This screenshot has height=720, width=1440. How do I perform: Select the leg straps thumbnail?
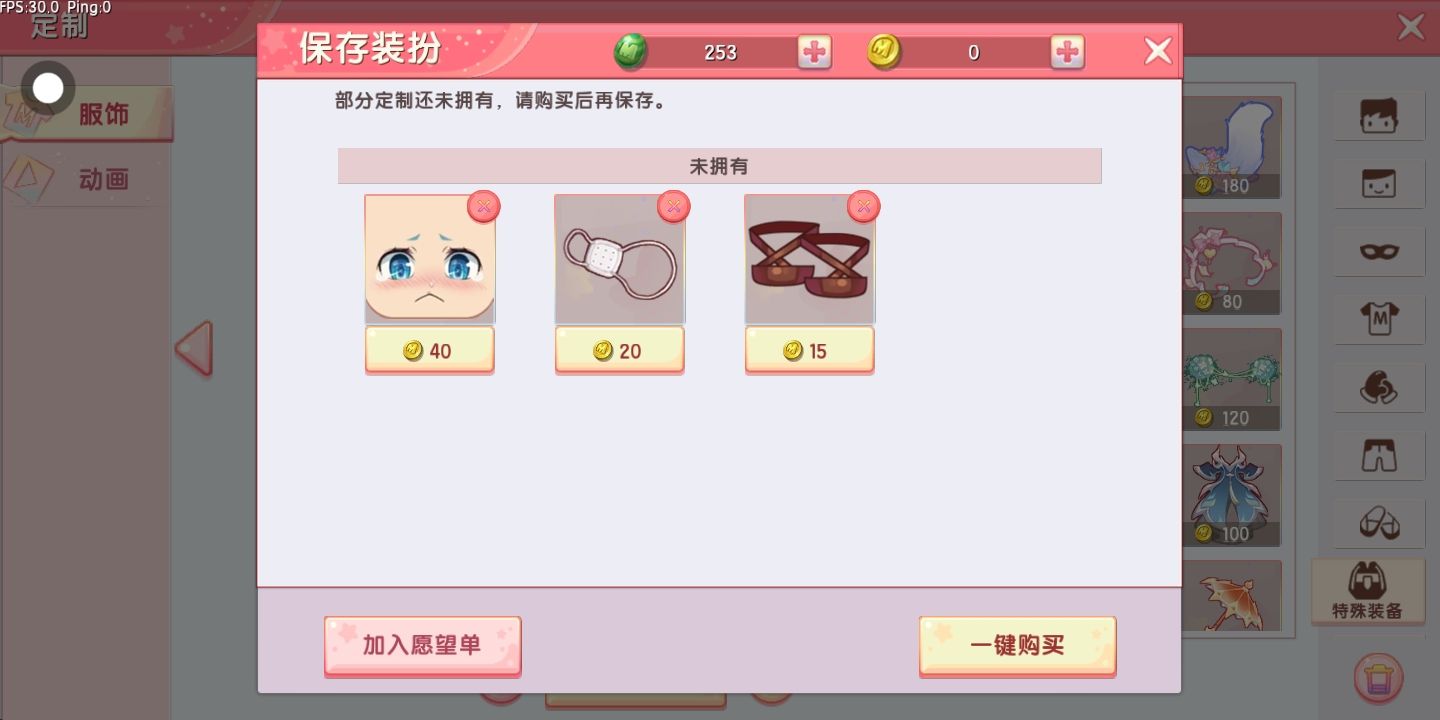point(810,259)
